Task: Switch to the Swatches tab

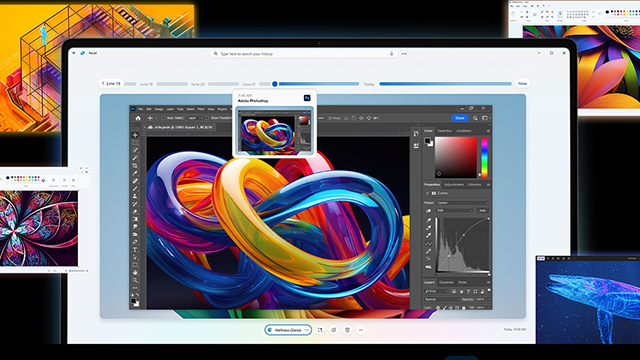Action: (x=444, y=131)
